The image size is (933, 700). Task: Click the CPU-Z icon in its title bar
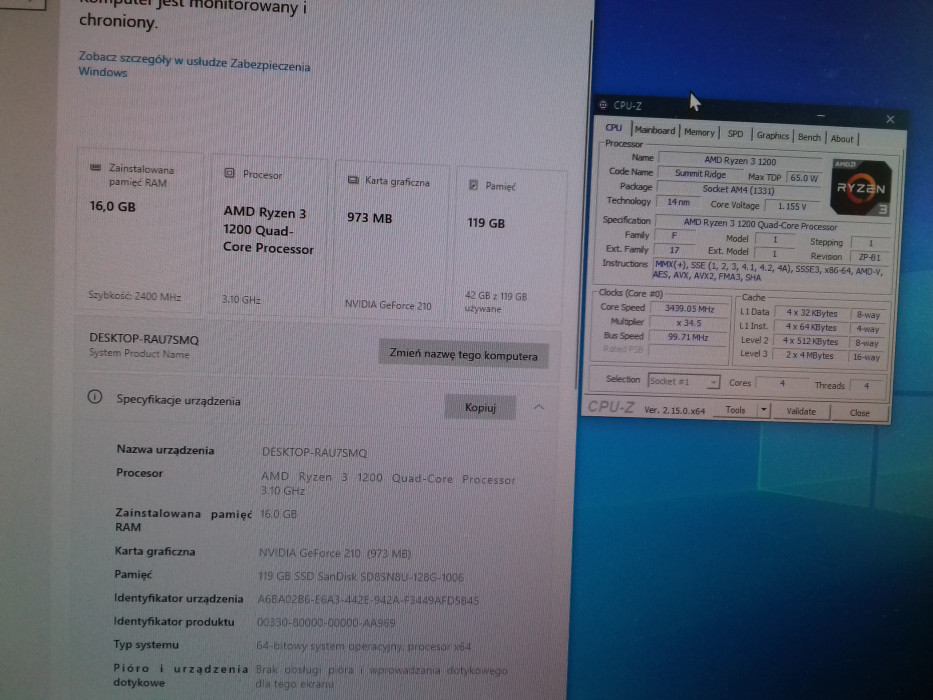(603, 105)
